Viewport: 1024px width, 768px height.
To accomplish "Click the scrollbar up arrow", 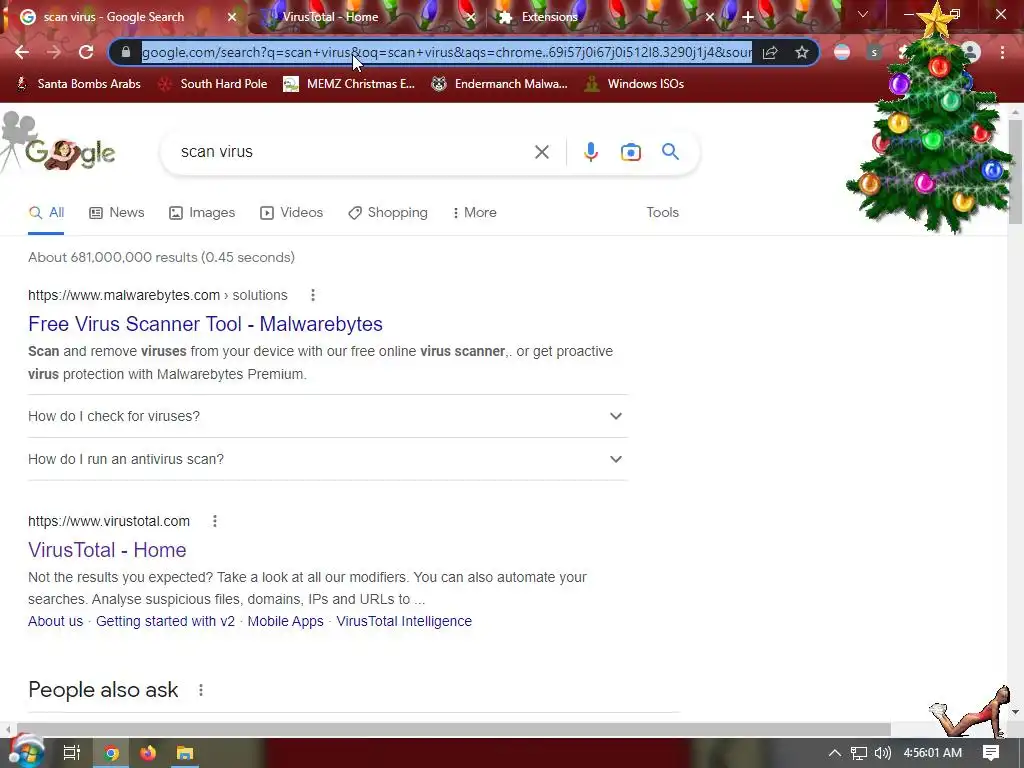I will pos(1015,112).
